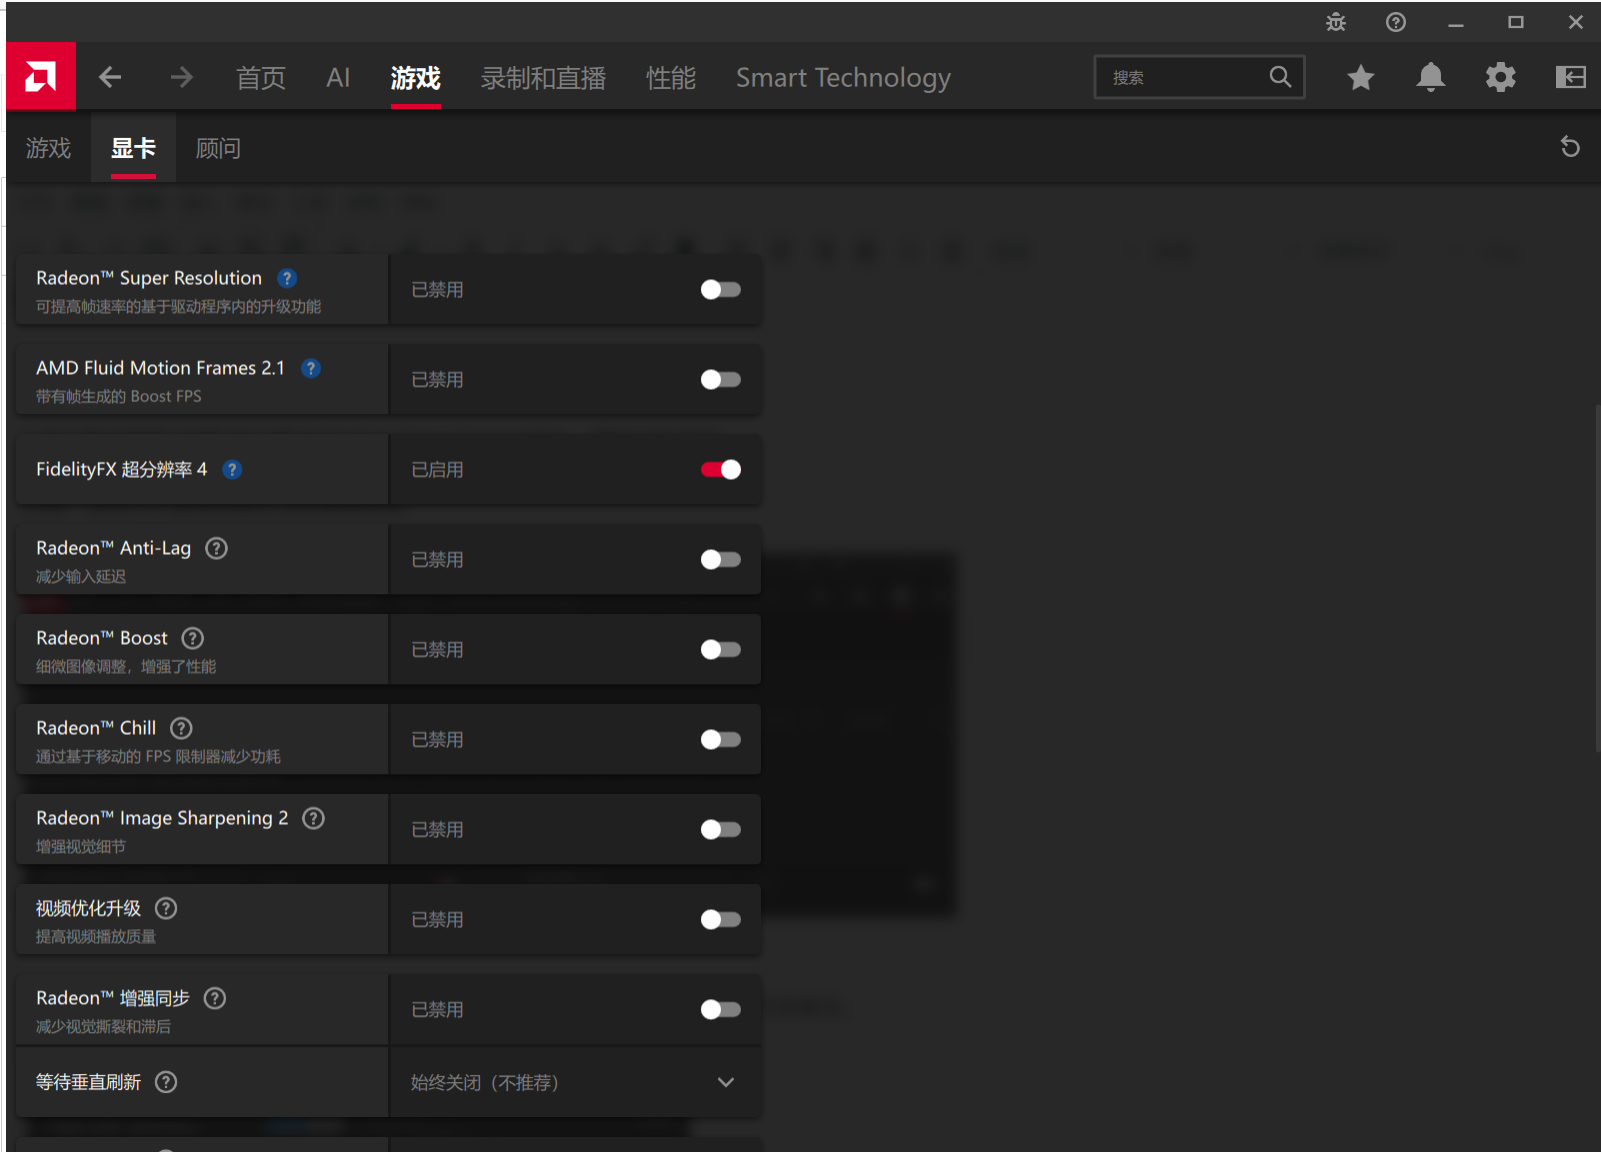This screenshot has width=1601, height=1152.
Task: Show help for Radeon Chill
Action: (181, 728)
